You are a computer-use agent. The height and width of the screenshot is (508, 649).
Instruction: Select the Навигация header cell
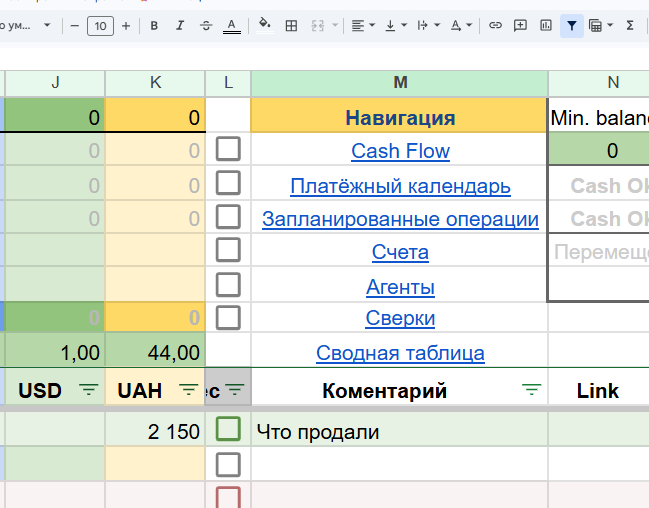tap(400, 116)
